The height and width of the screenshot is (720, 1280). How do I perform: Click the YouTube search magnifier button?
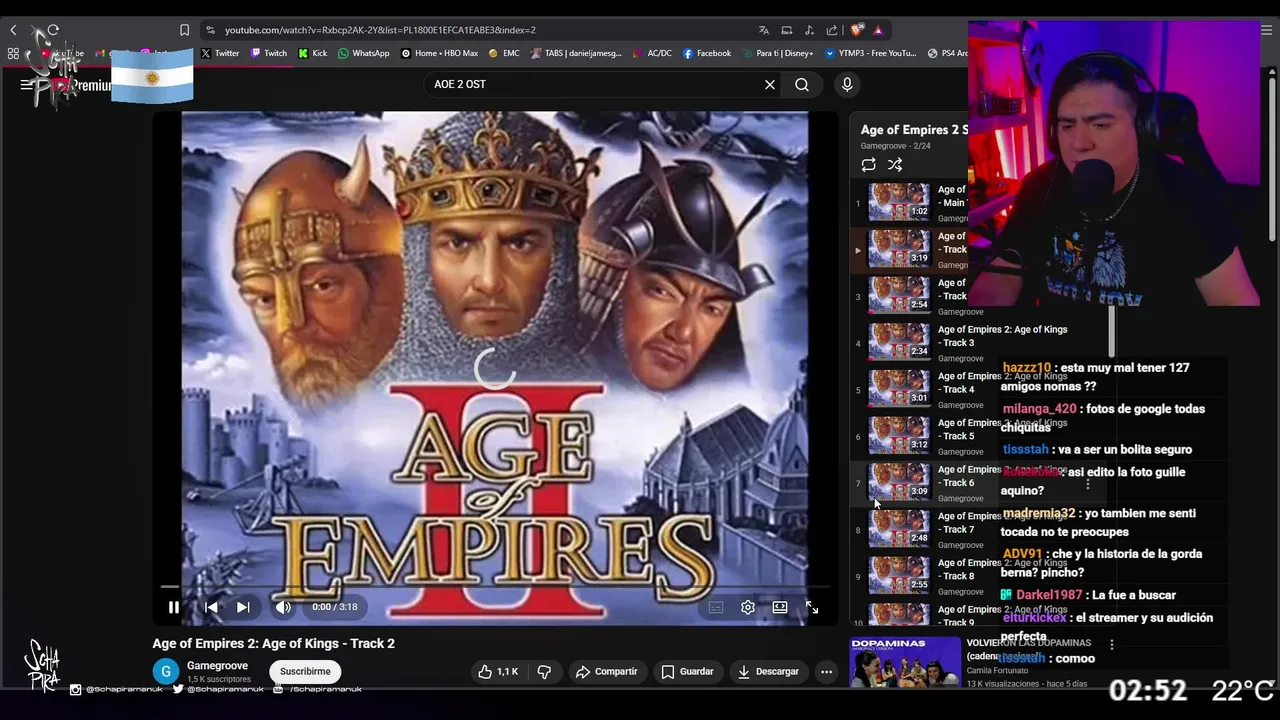(x=802, y=85)
